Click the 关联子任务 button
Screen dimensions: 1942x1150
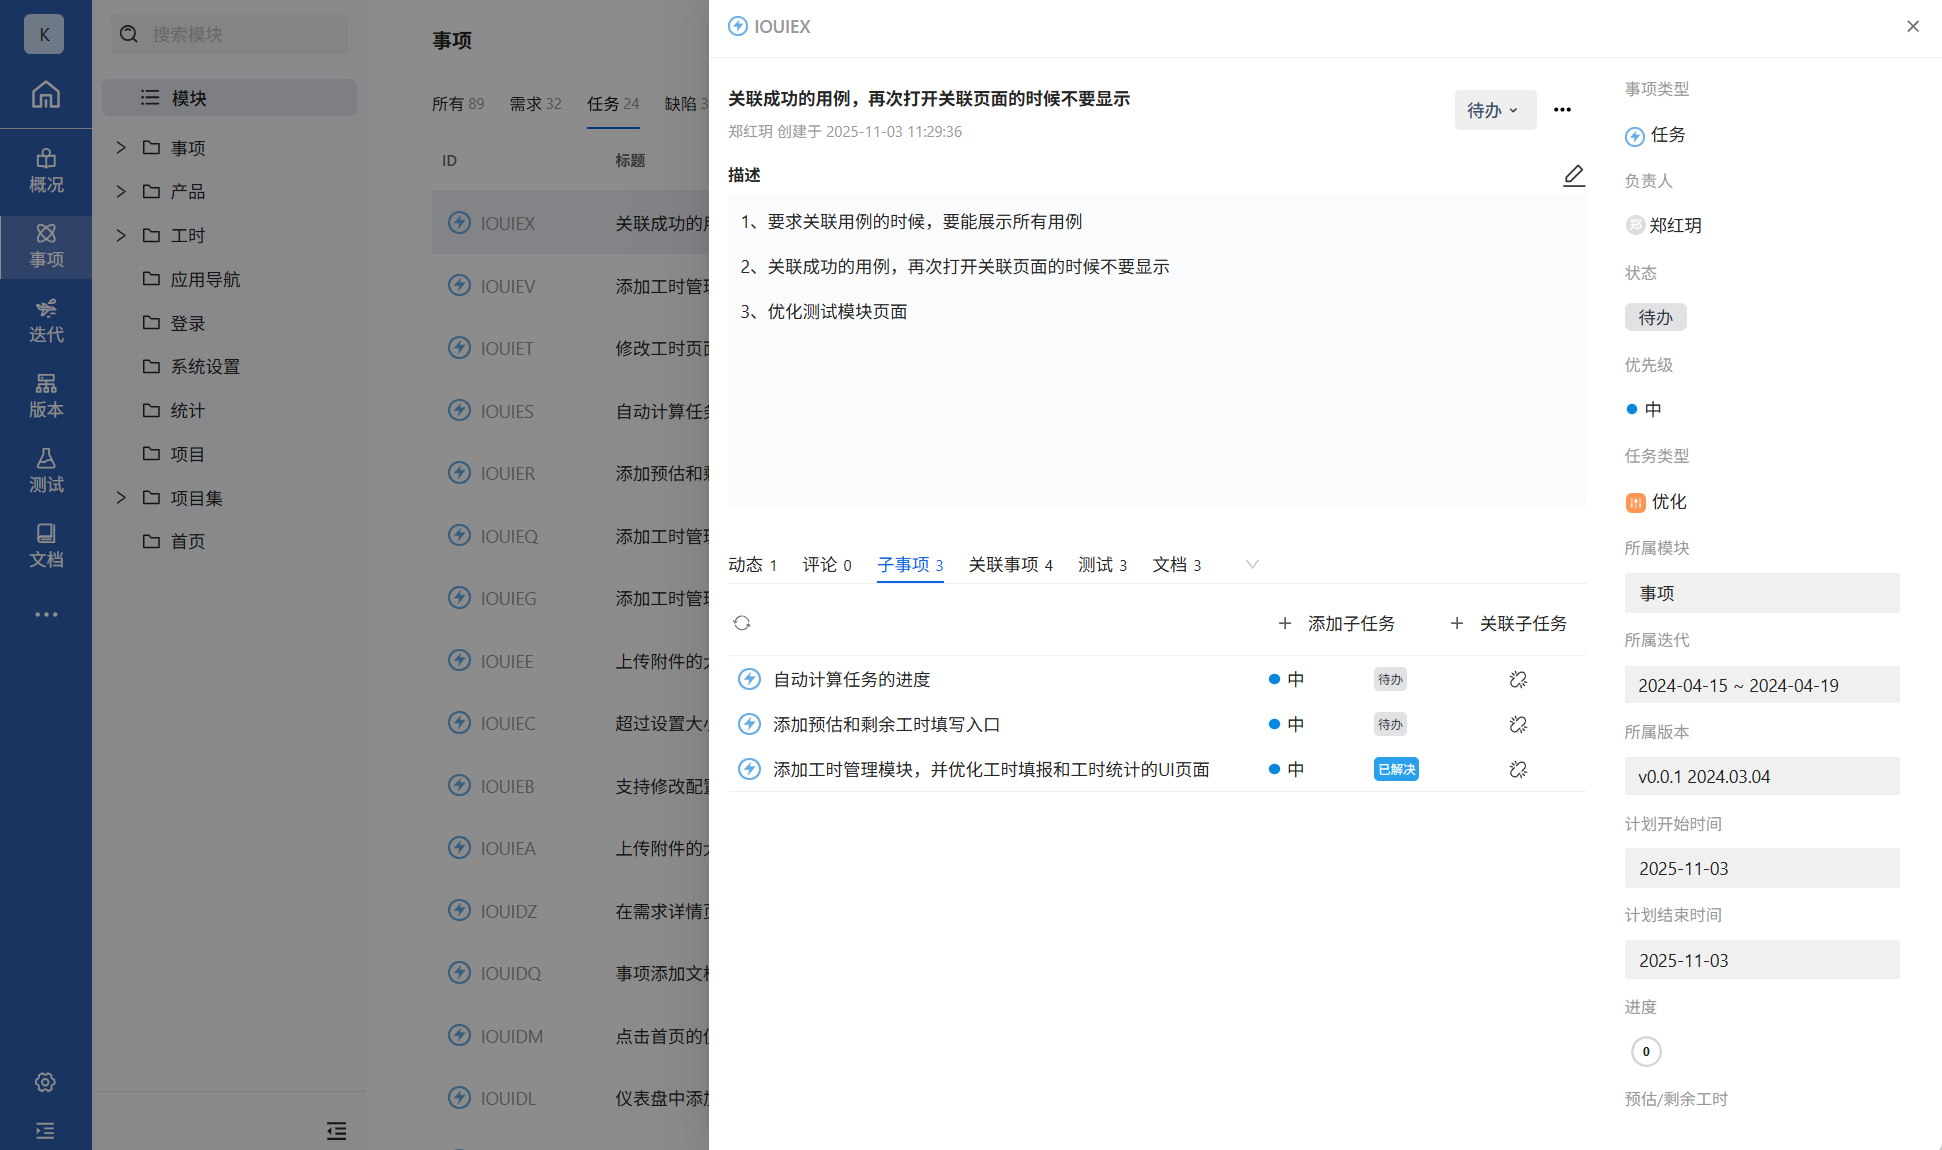click(x=1509, y=623)
